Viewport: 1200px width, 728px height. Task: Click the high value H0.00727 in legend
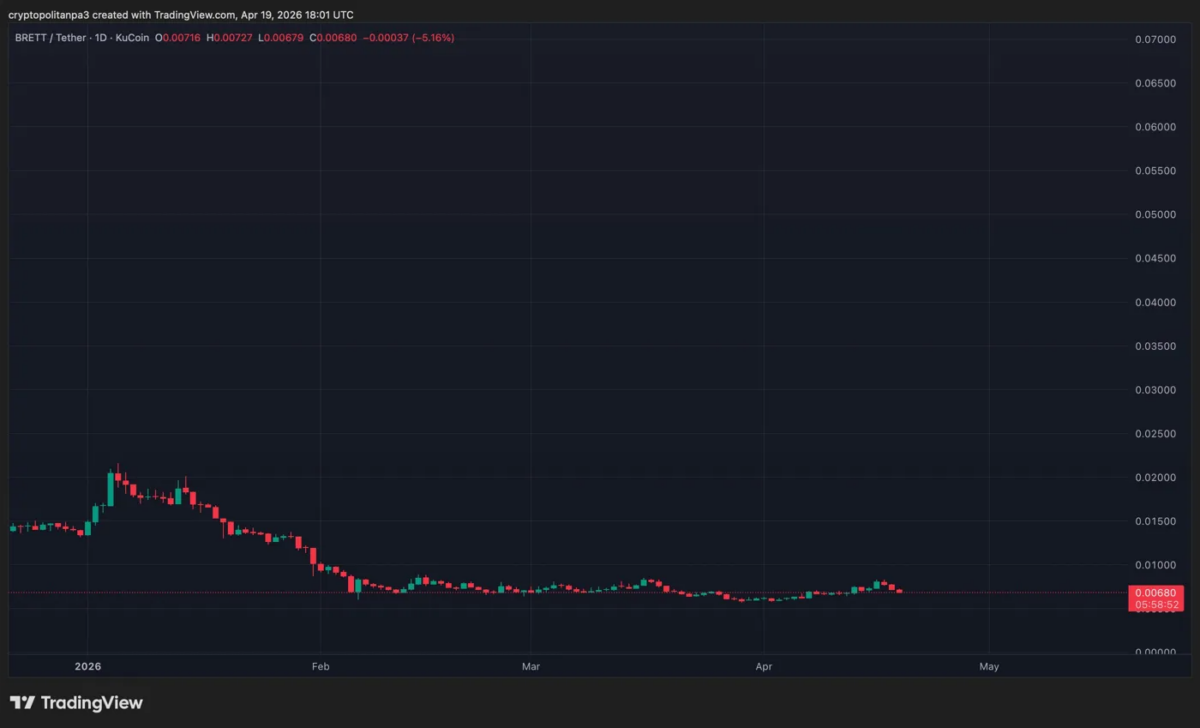pyautogui.click(x=229, y=37)
